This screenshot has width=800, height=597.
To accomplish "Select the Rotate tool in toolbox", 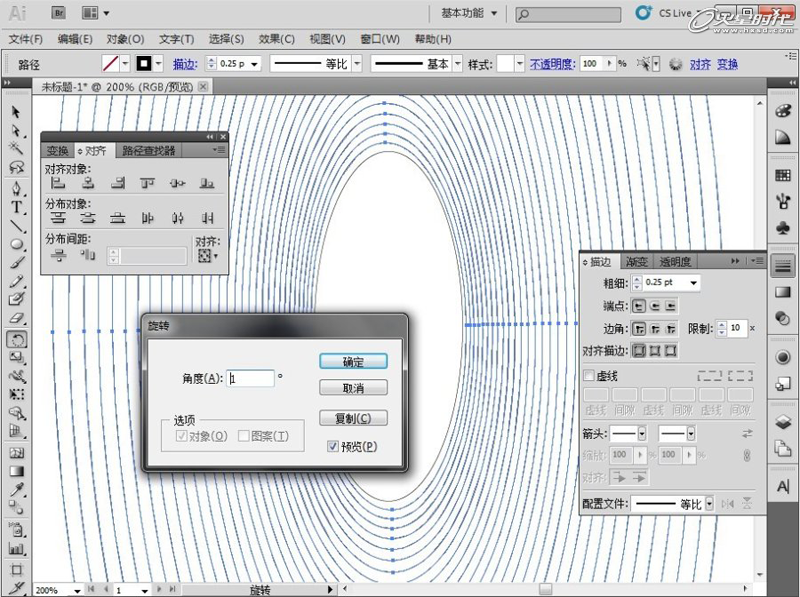I will 17,339.
